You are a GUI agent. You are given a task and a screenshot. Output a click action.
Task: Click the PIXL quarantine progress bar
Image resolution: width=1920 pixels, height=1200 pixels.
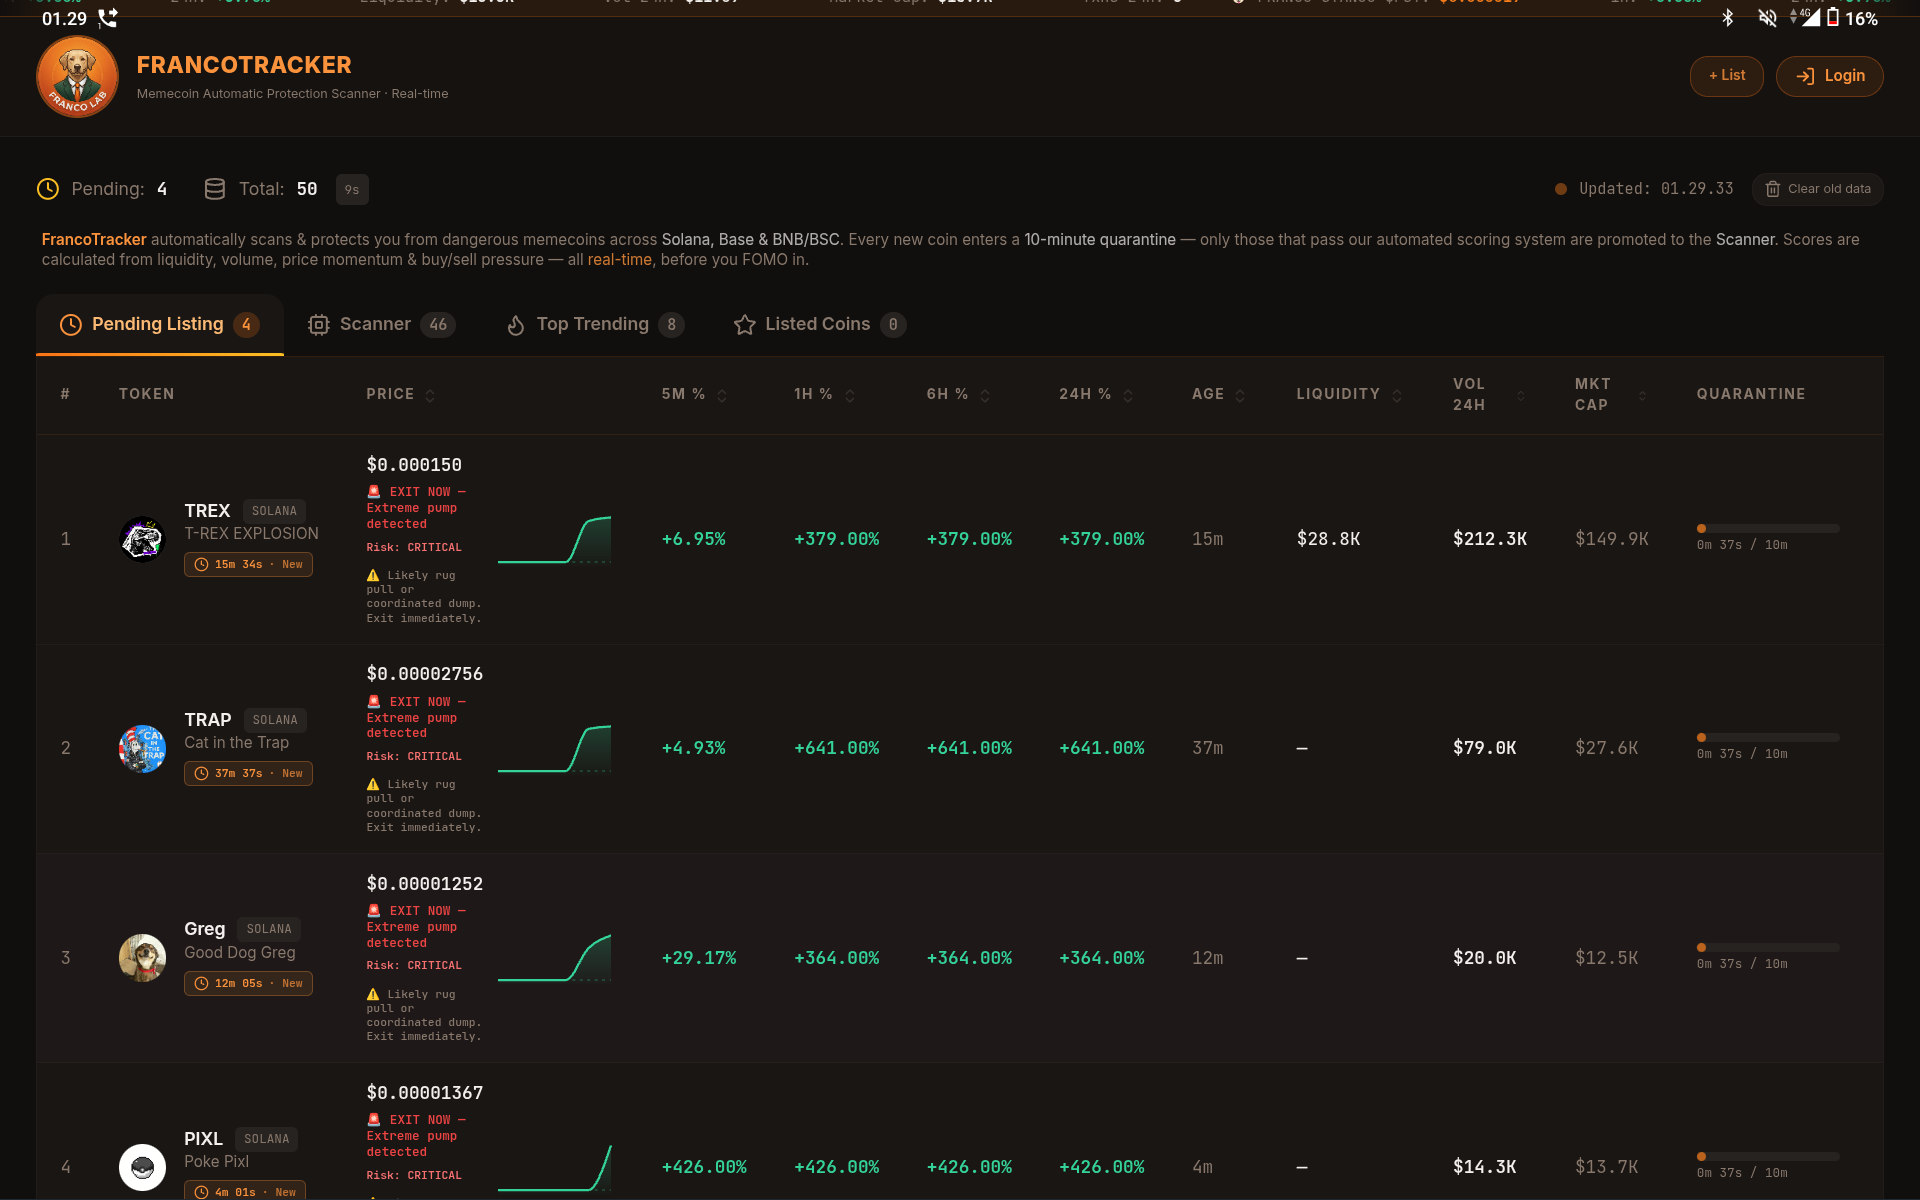click(1768, 1156)
